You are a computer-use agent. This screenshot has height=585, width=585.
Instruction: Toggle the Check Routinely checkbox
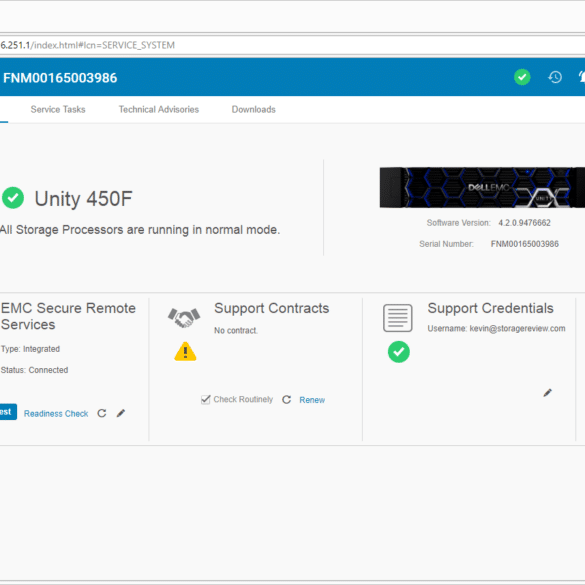click(206, 400)
